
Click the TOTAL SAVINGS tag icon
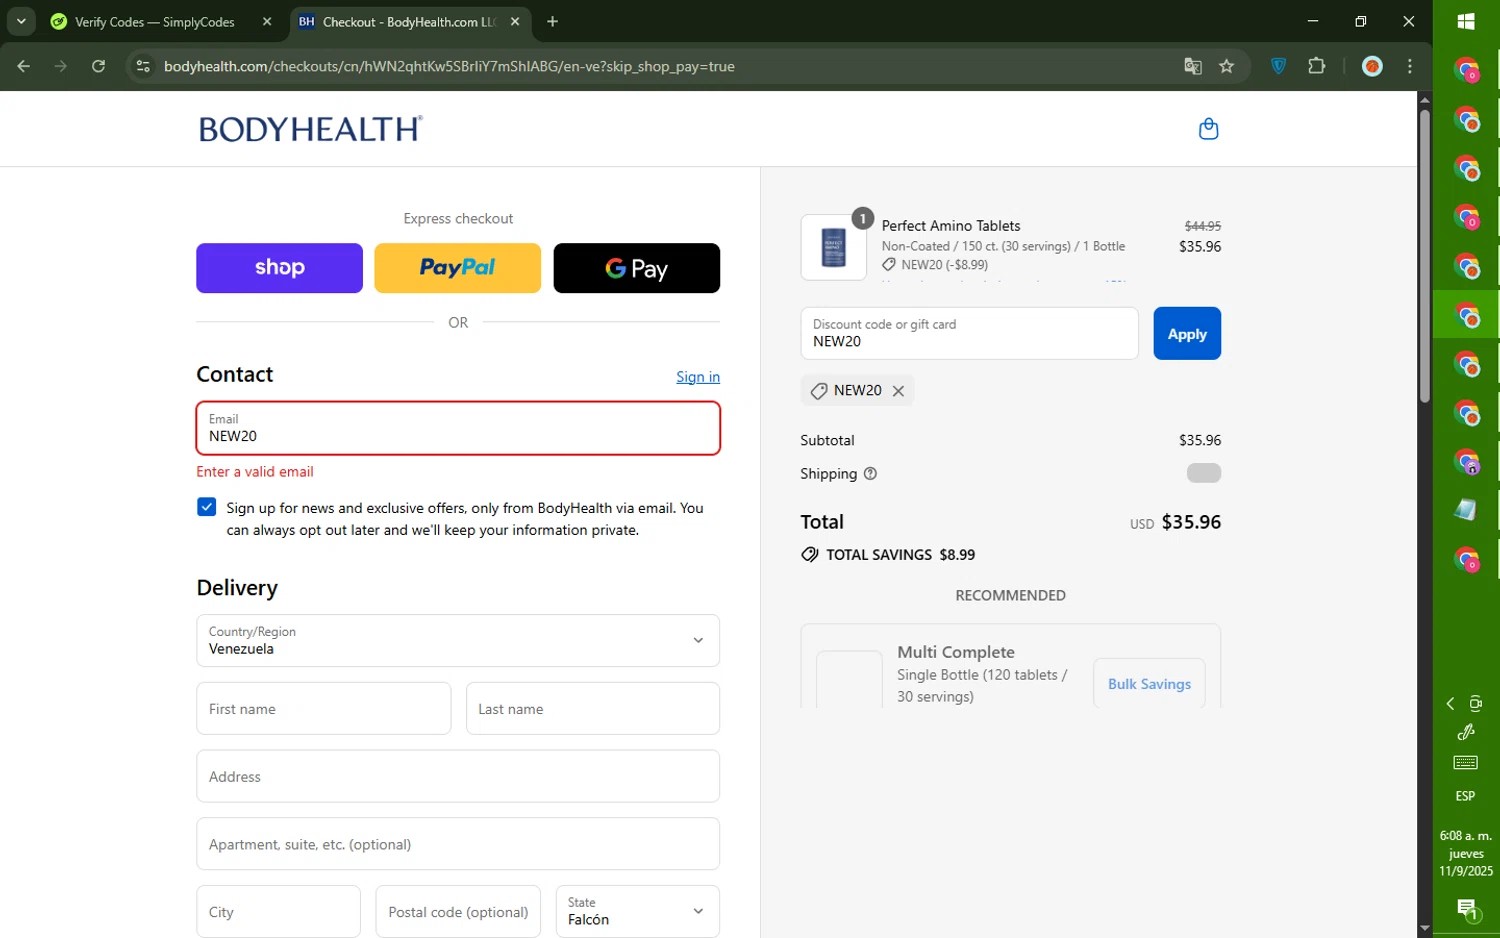click(x=810, y=555)
